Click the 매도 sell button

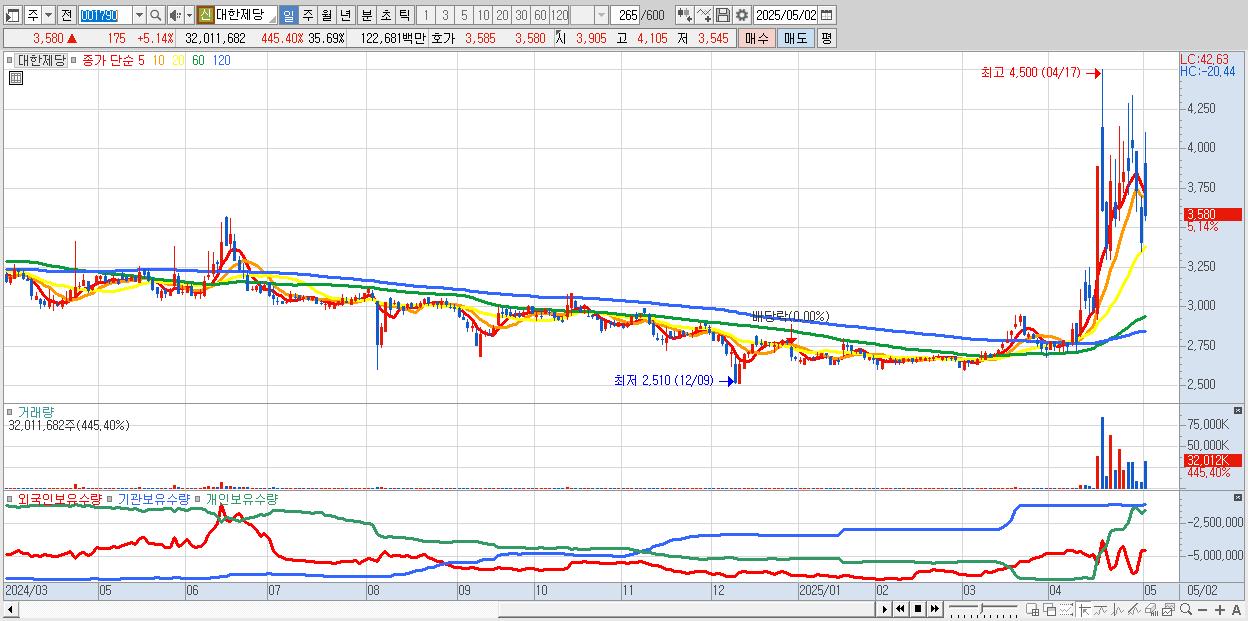(x=795, y=38)
